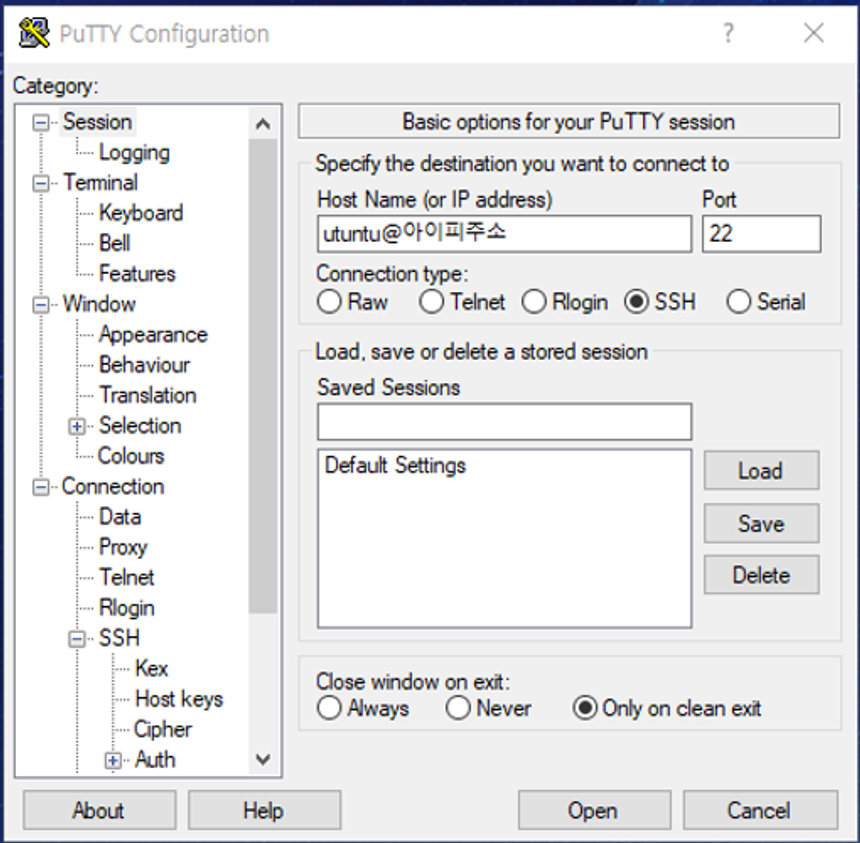Open the Appearance settings category
Viewport: 860px width, 843px height.
pos(154,335)
